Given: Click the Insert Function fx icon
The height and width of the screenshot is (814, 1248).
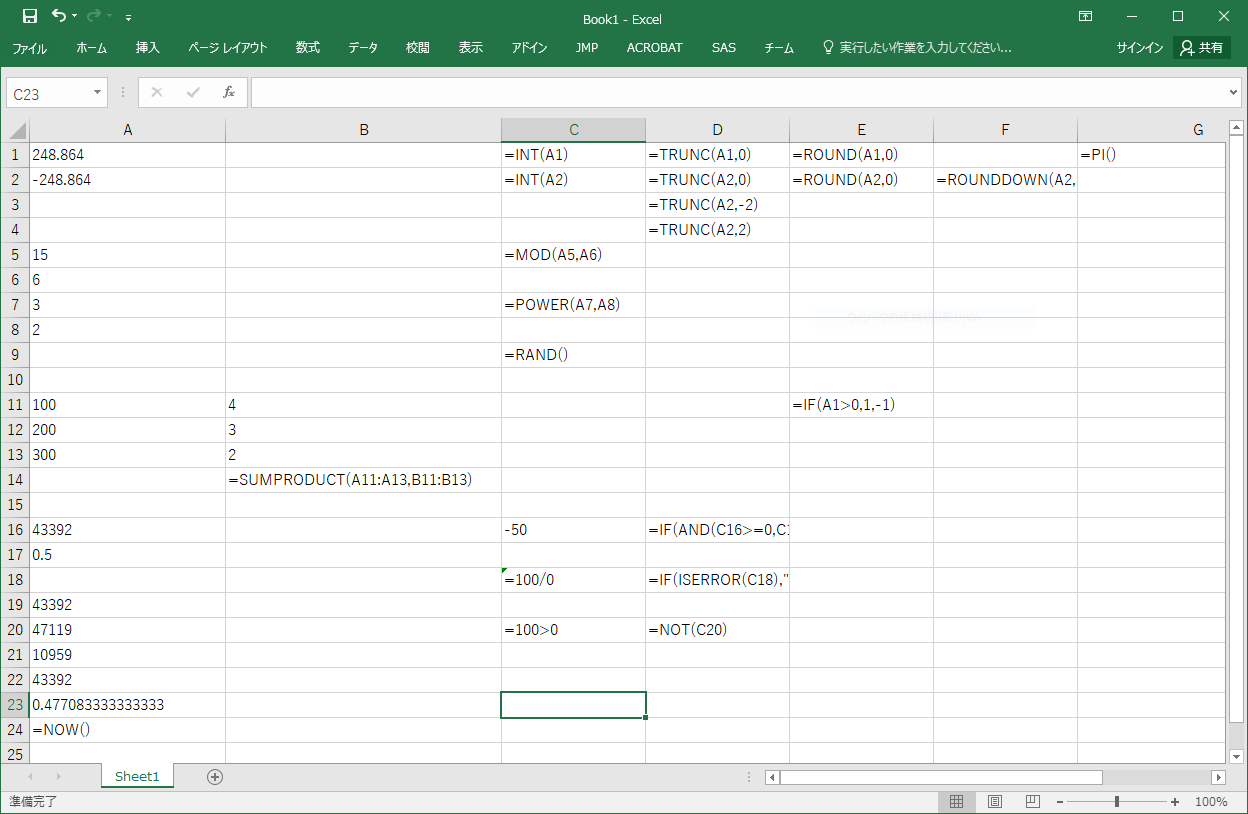Looking at the screenshot, I should pyautogui.click(x=228, y=93).
